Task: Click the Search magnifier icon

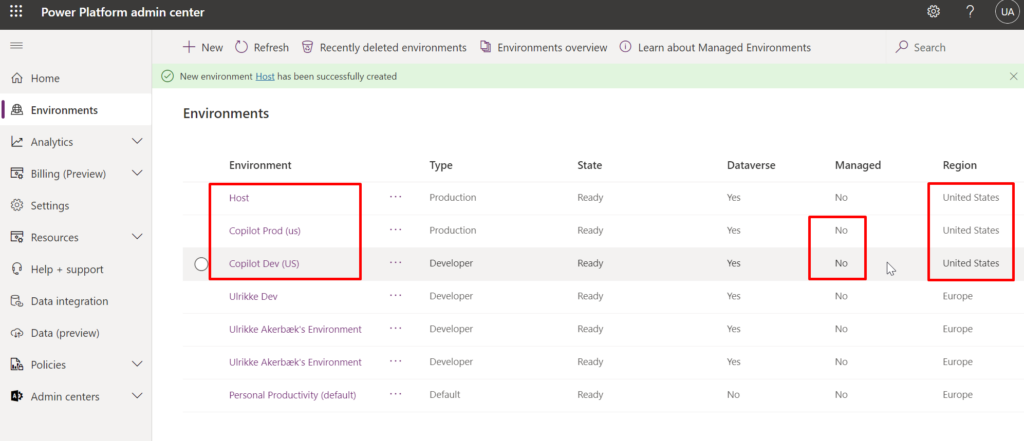Action: [902, 47]
